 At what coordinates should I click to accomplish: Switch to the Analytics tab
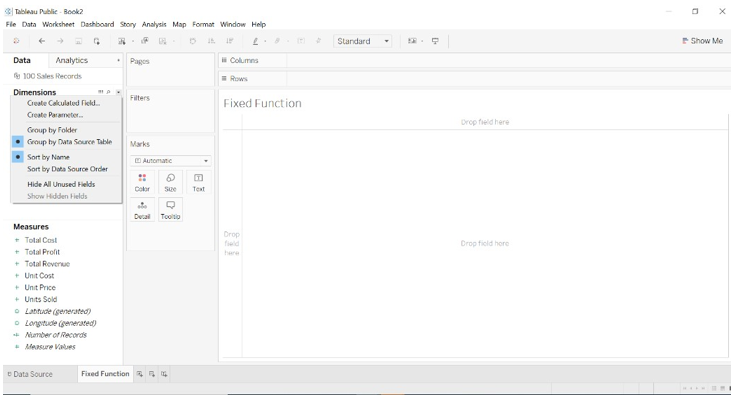tap(72, 60)
